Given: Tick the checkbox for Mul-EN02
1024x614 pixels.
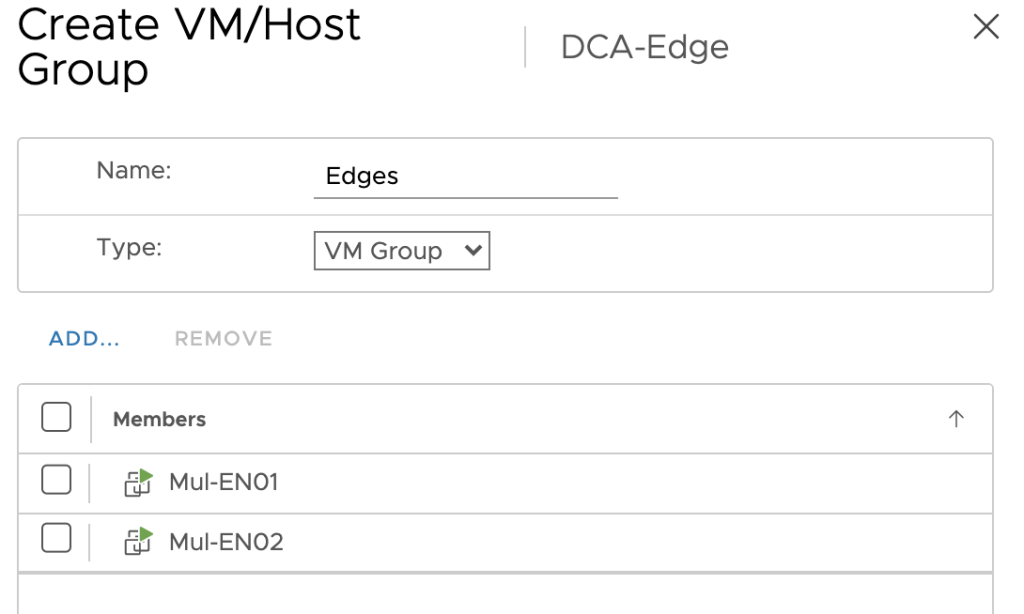Looking at the screenshot, I should coord(56,538).
